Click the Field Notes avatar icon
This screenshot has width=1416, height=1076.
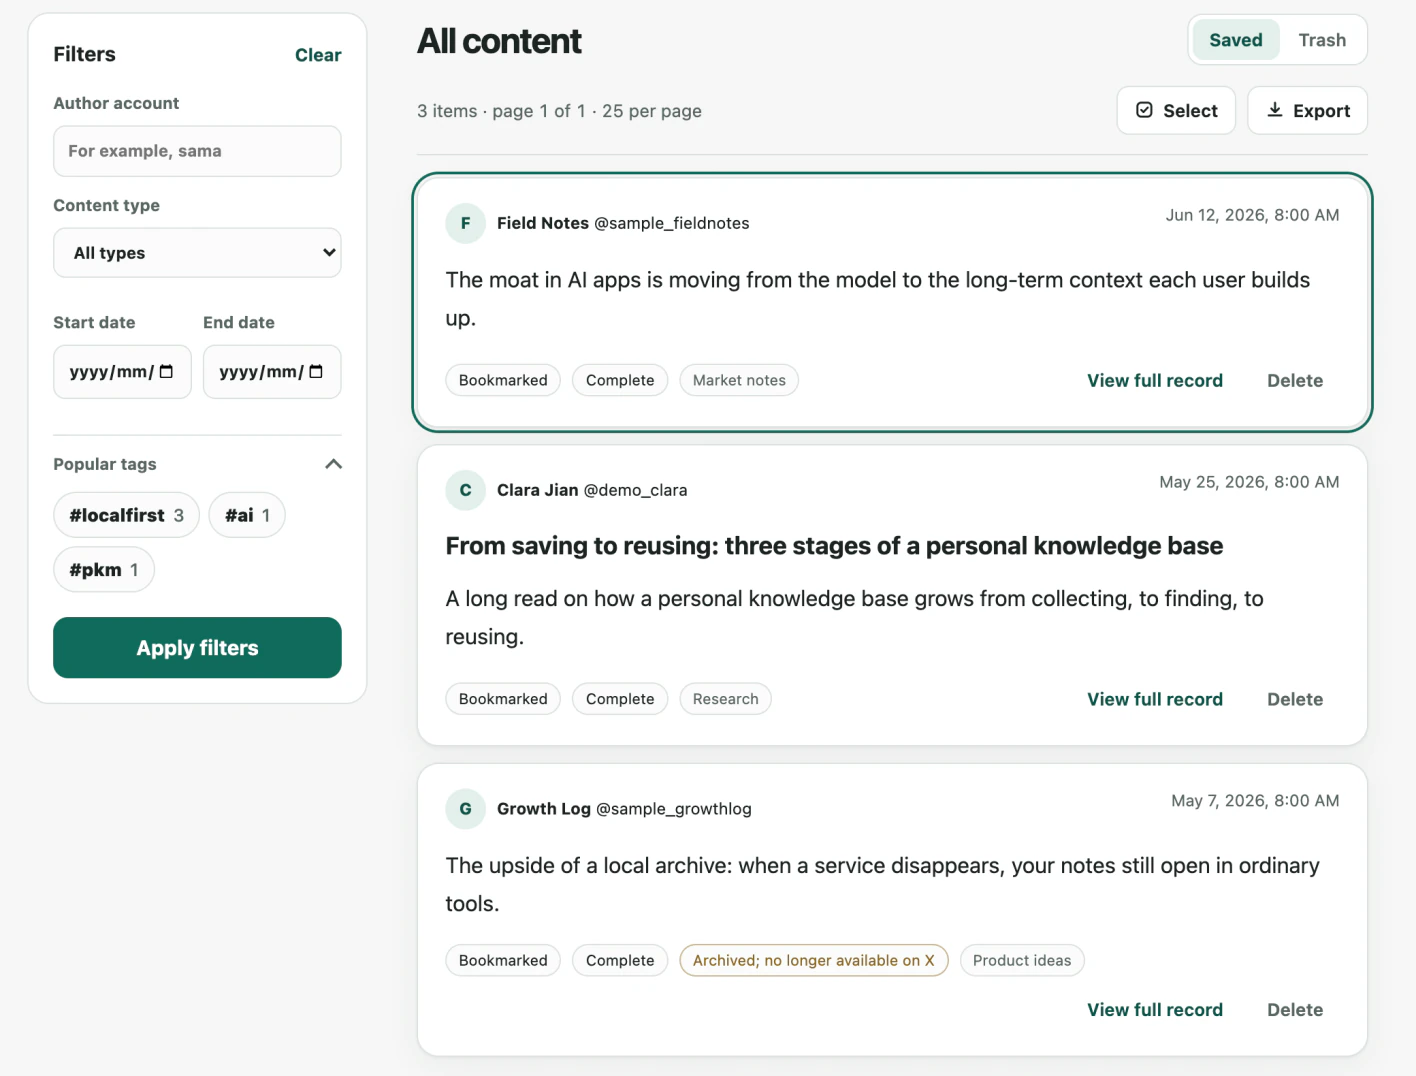pos(465,223)
